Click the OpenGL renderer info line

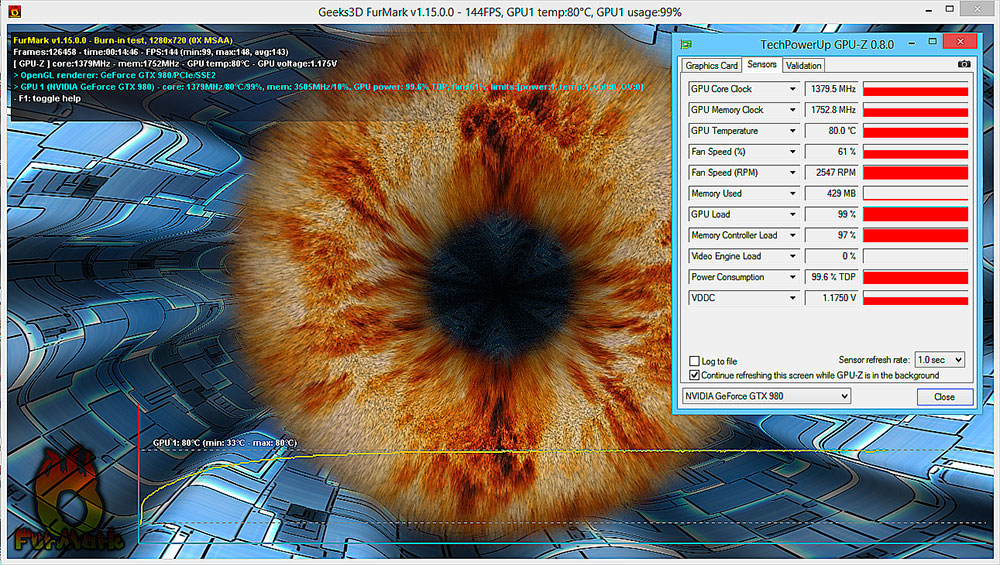click(x=115, y=75)
